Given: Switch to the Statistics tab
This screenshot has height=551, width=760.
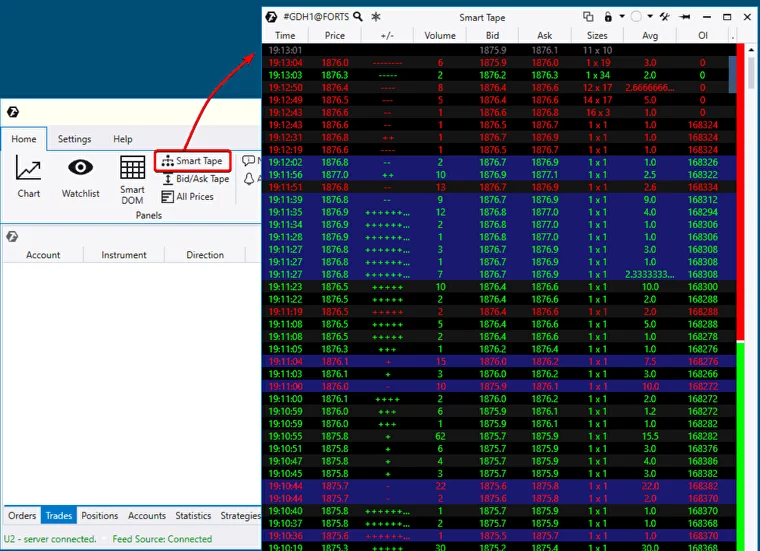Looking at the screenshot, I should [x=193, y=516].
